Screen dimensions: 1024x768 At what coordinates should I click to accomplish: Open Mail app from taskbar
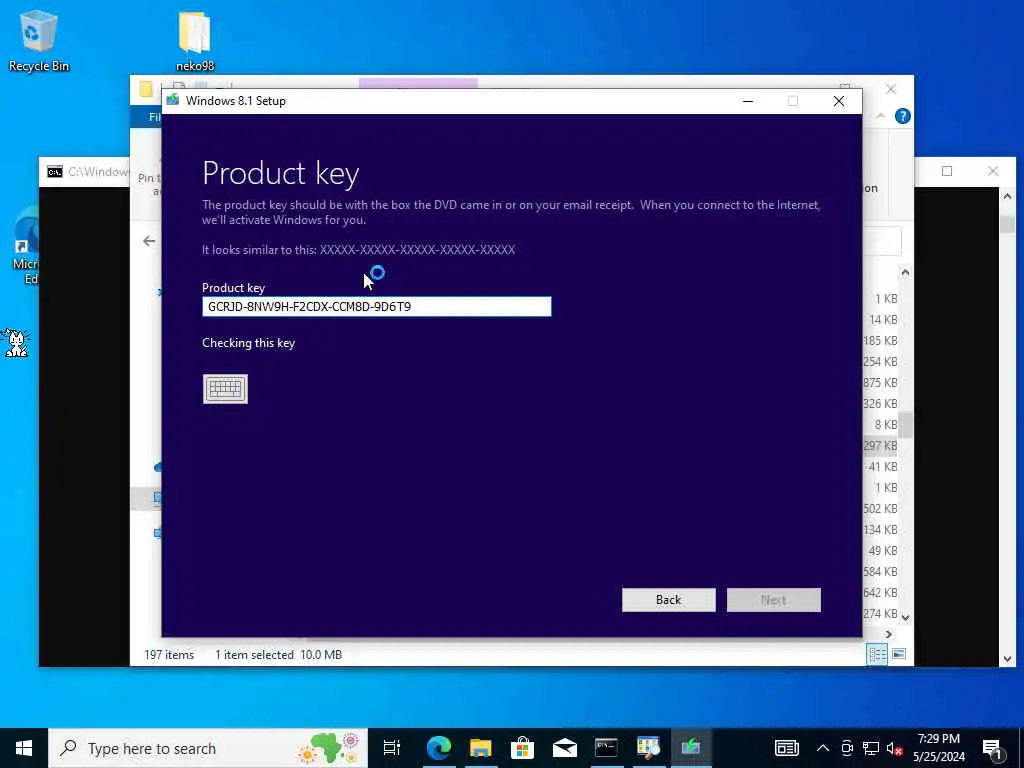[x=564, y=748]
